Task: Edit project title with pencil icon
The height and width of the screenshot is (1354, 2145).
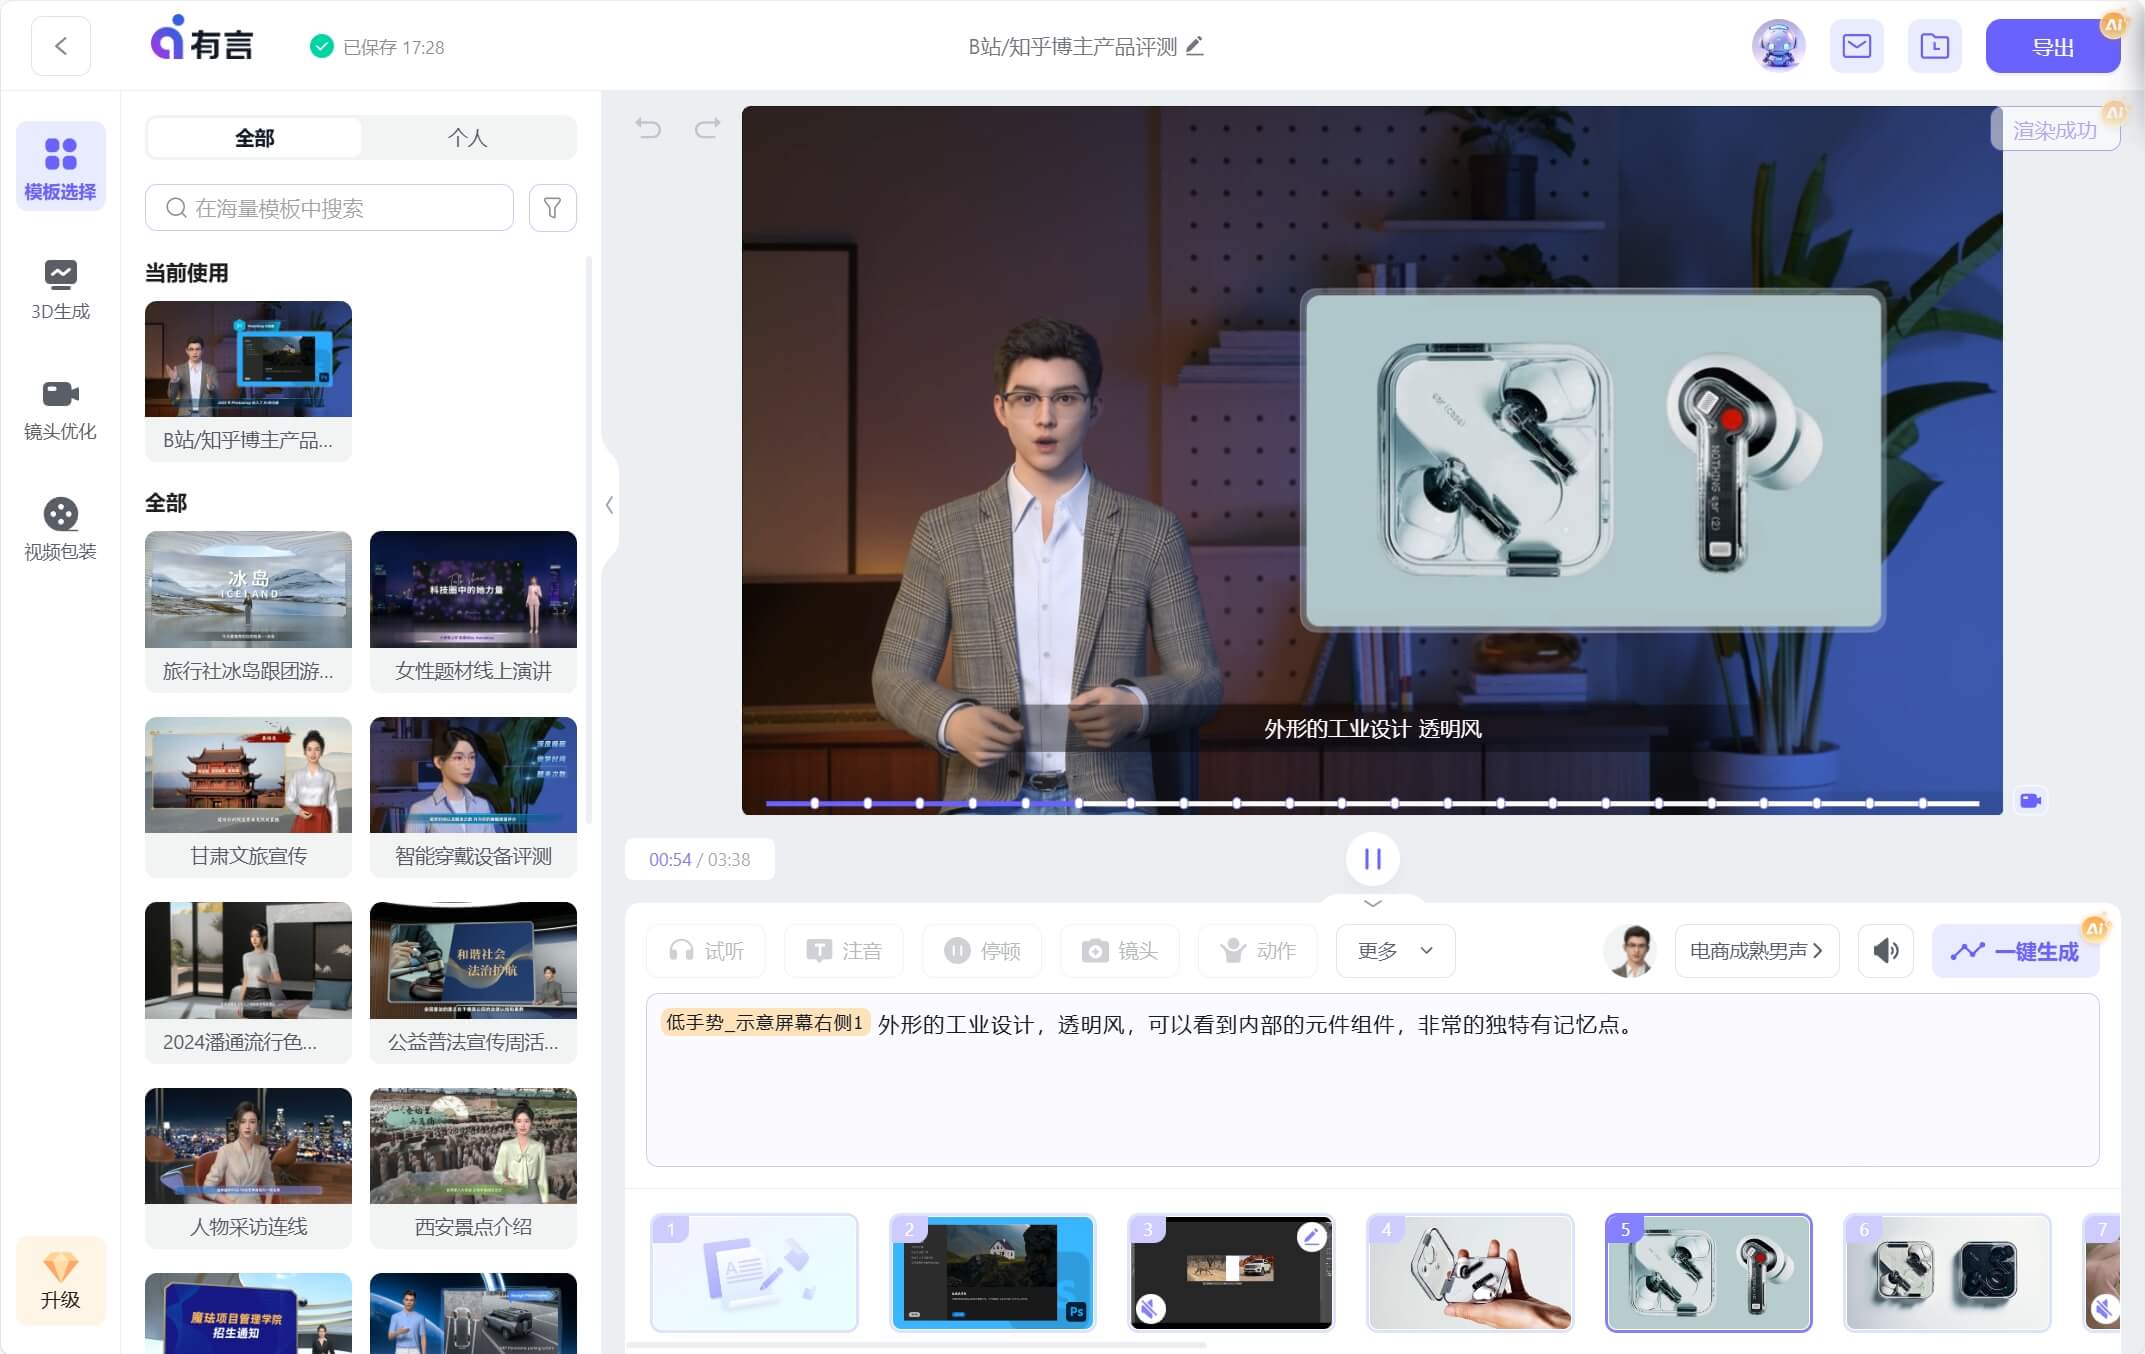Action: pos(1195,46)
